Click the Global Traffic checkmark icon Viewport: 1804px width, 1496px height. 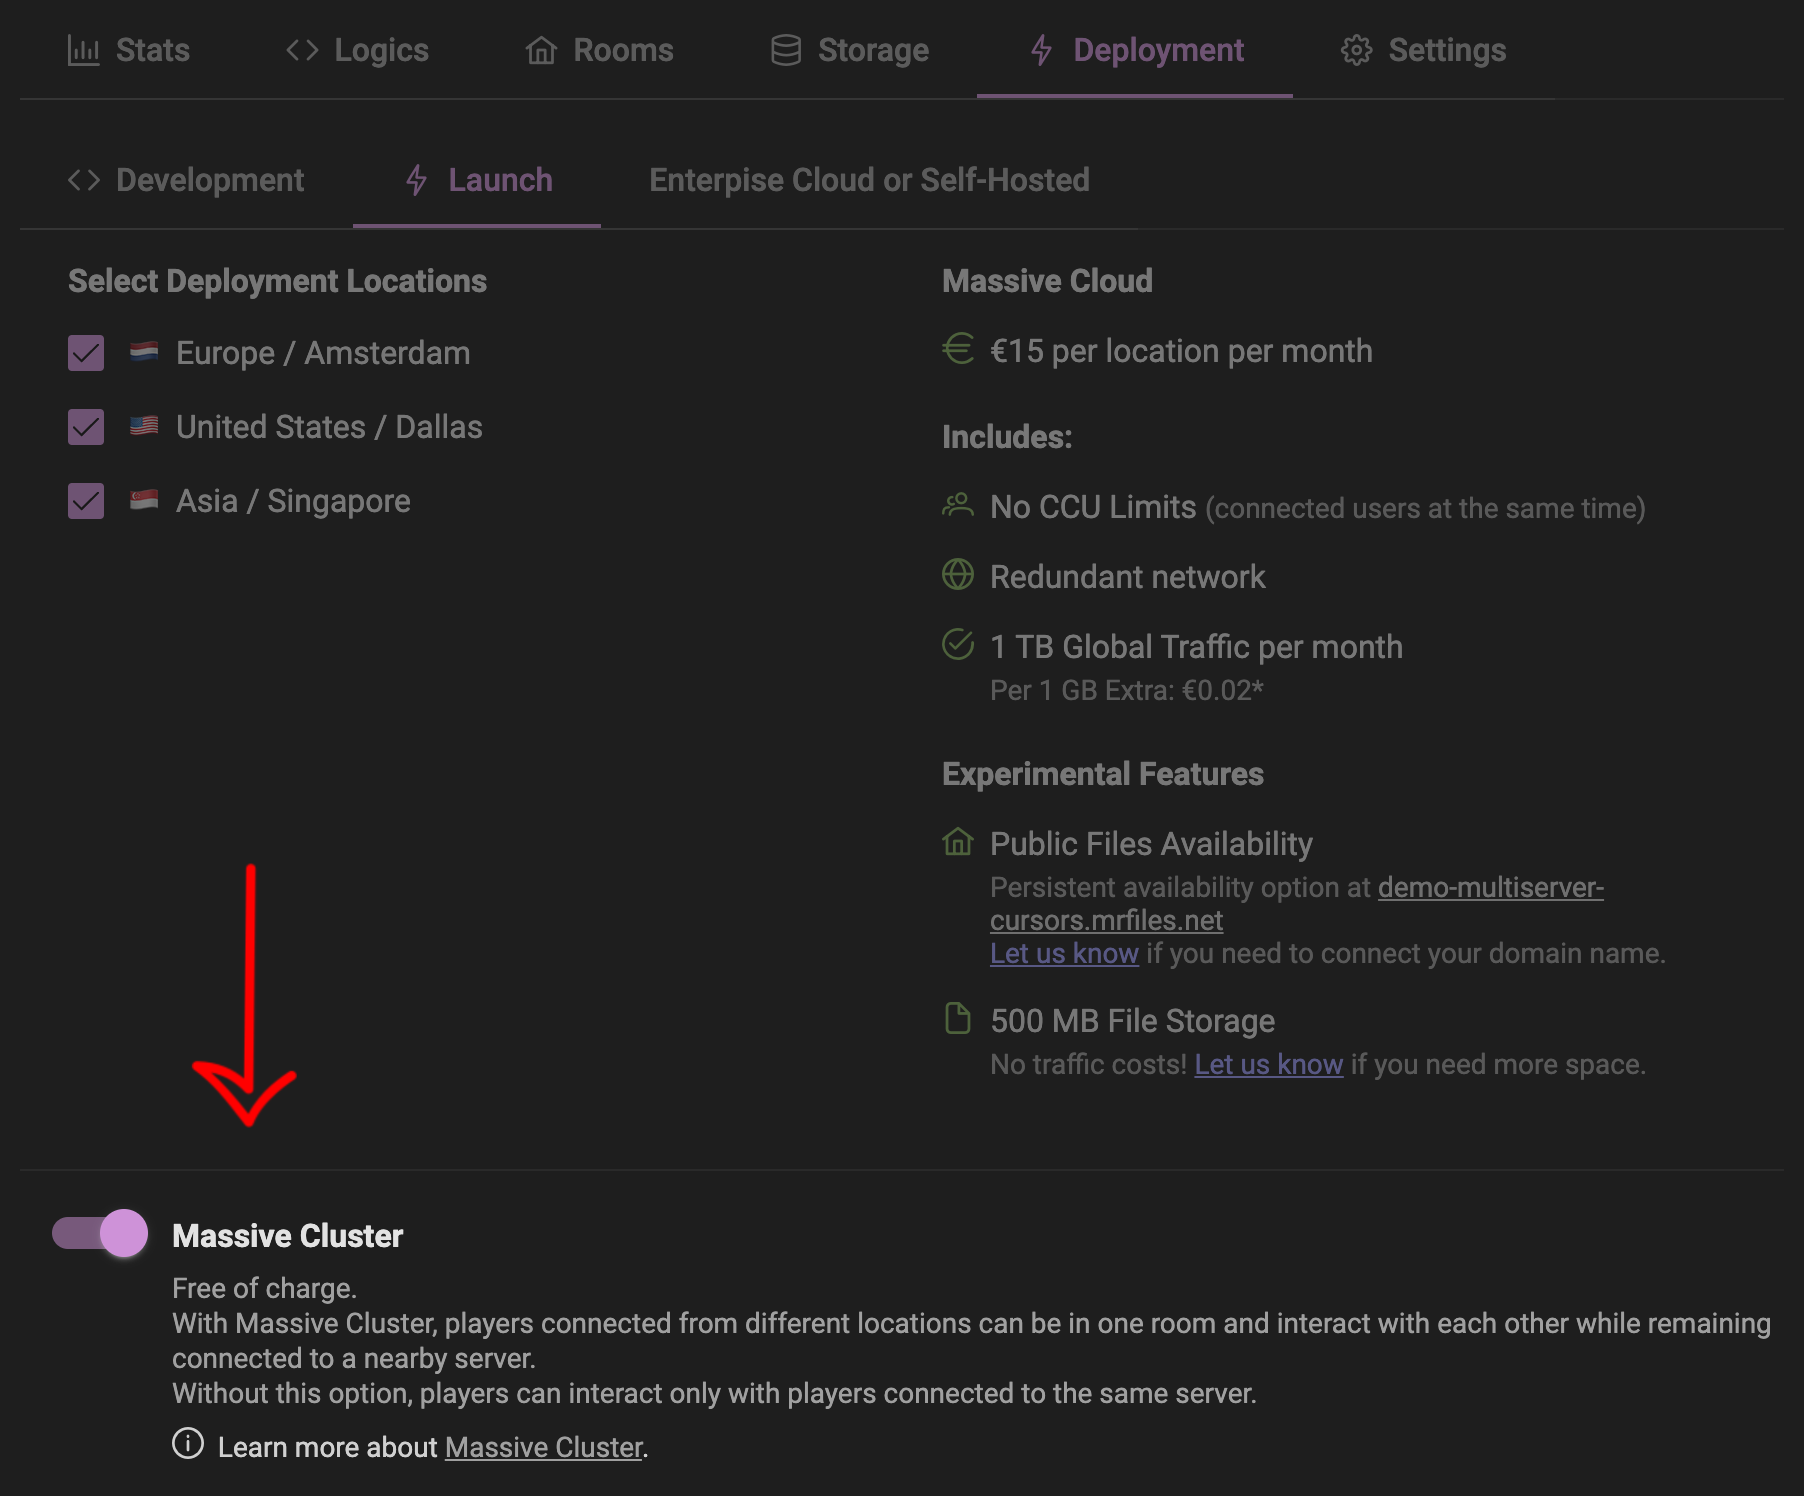[x=958, y=644]
